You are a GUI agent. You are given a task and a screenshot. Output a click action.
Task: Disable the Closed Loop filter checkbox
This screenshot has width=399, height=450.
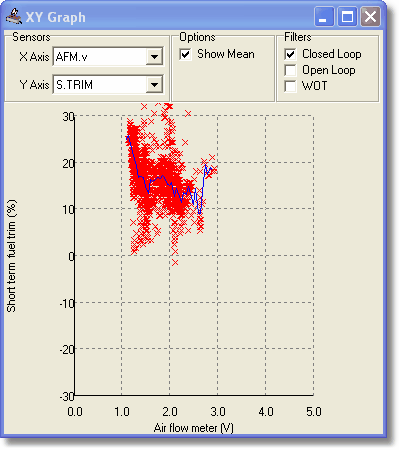(x=290, y=54)
